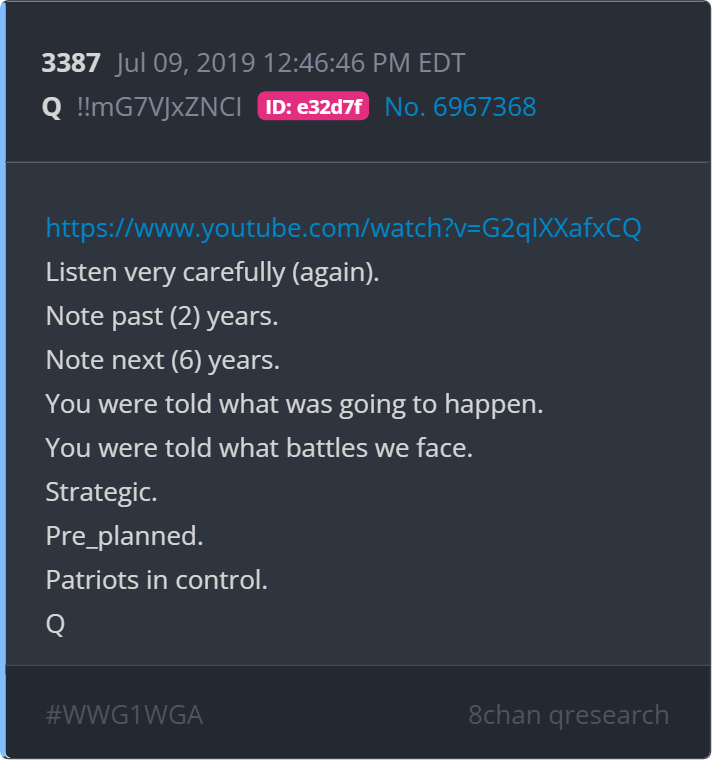Click the blue accent bar on card edge
Viewport: 712px width, 760px height.
(2, 380)
